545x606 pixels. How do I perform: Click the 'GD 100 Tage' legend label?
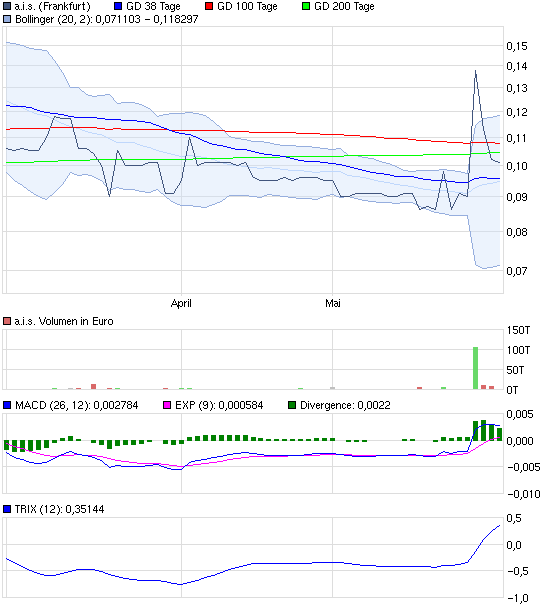coord(247,7)
